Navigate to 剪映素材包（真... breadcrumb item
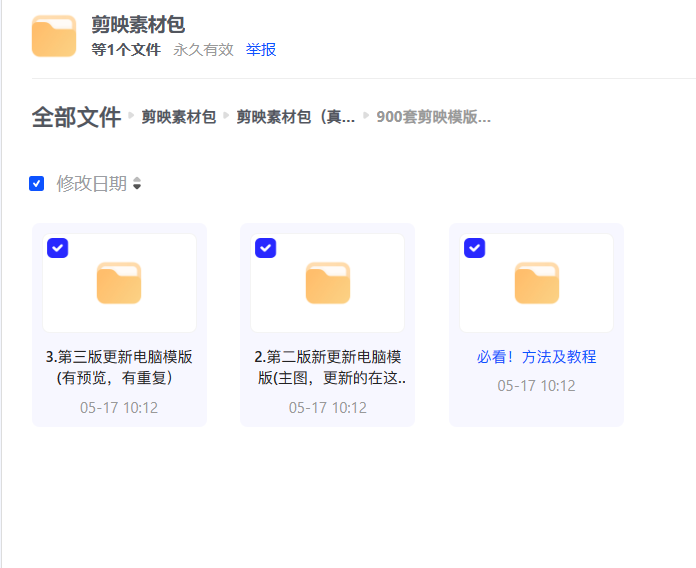Viewport: 696px width, 568px height. pos(295,117)
